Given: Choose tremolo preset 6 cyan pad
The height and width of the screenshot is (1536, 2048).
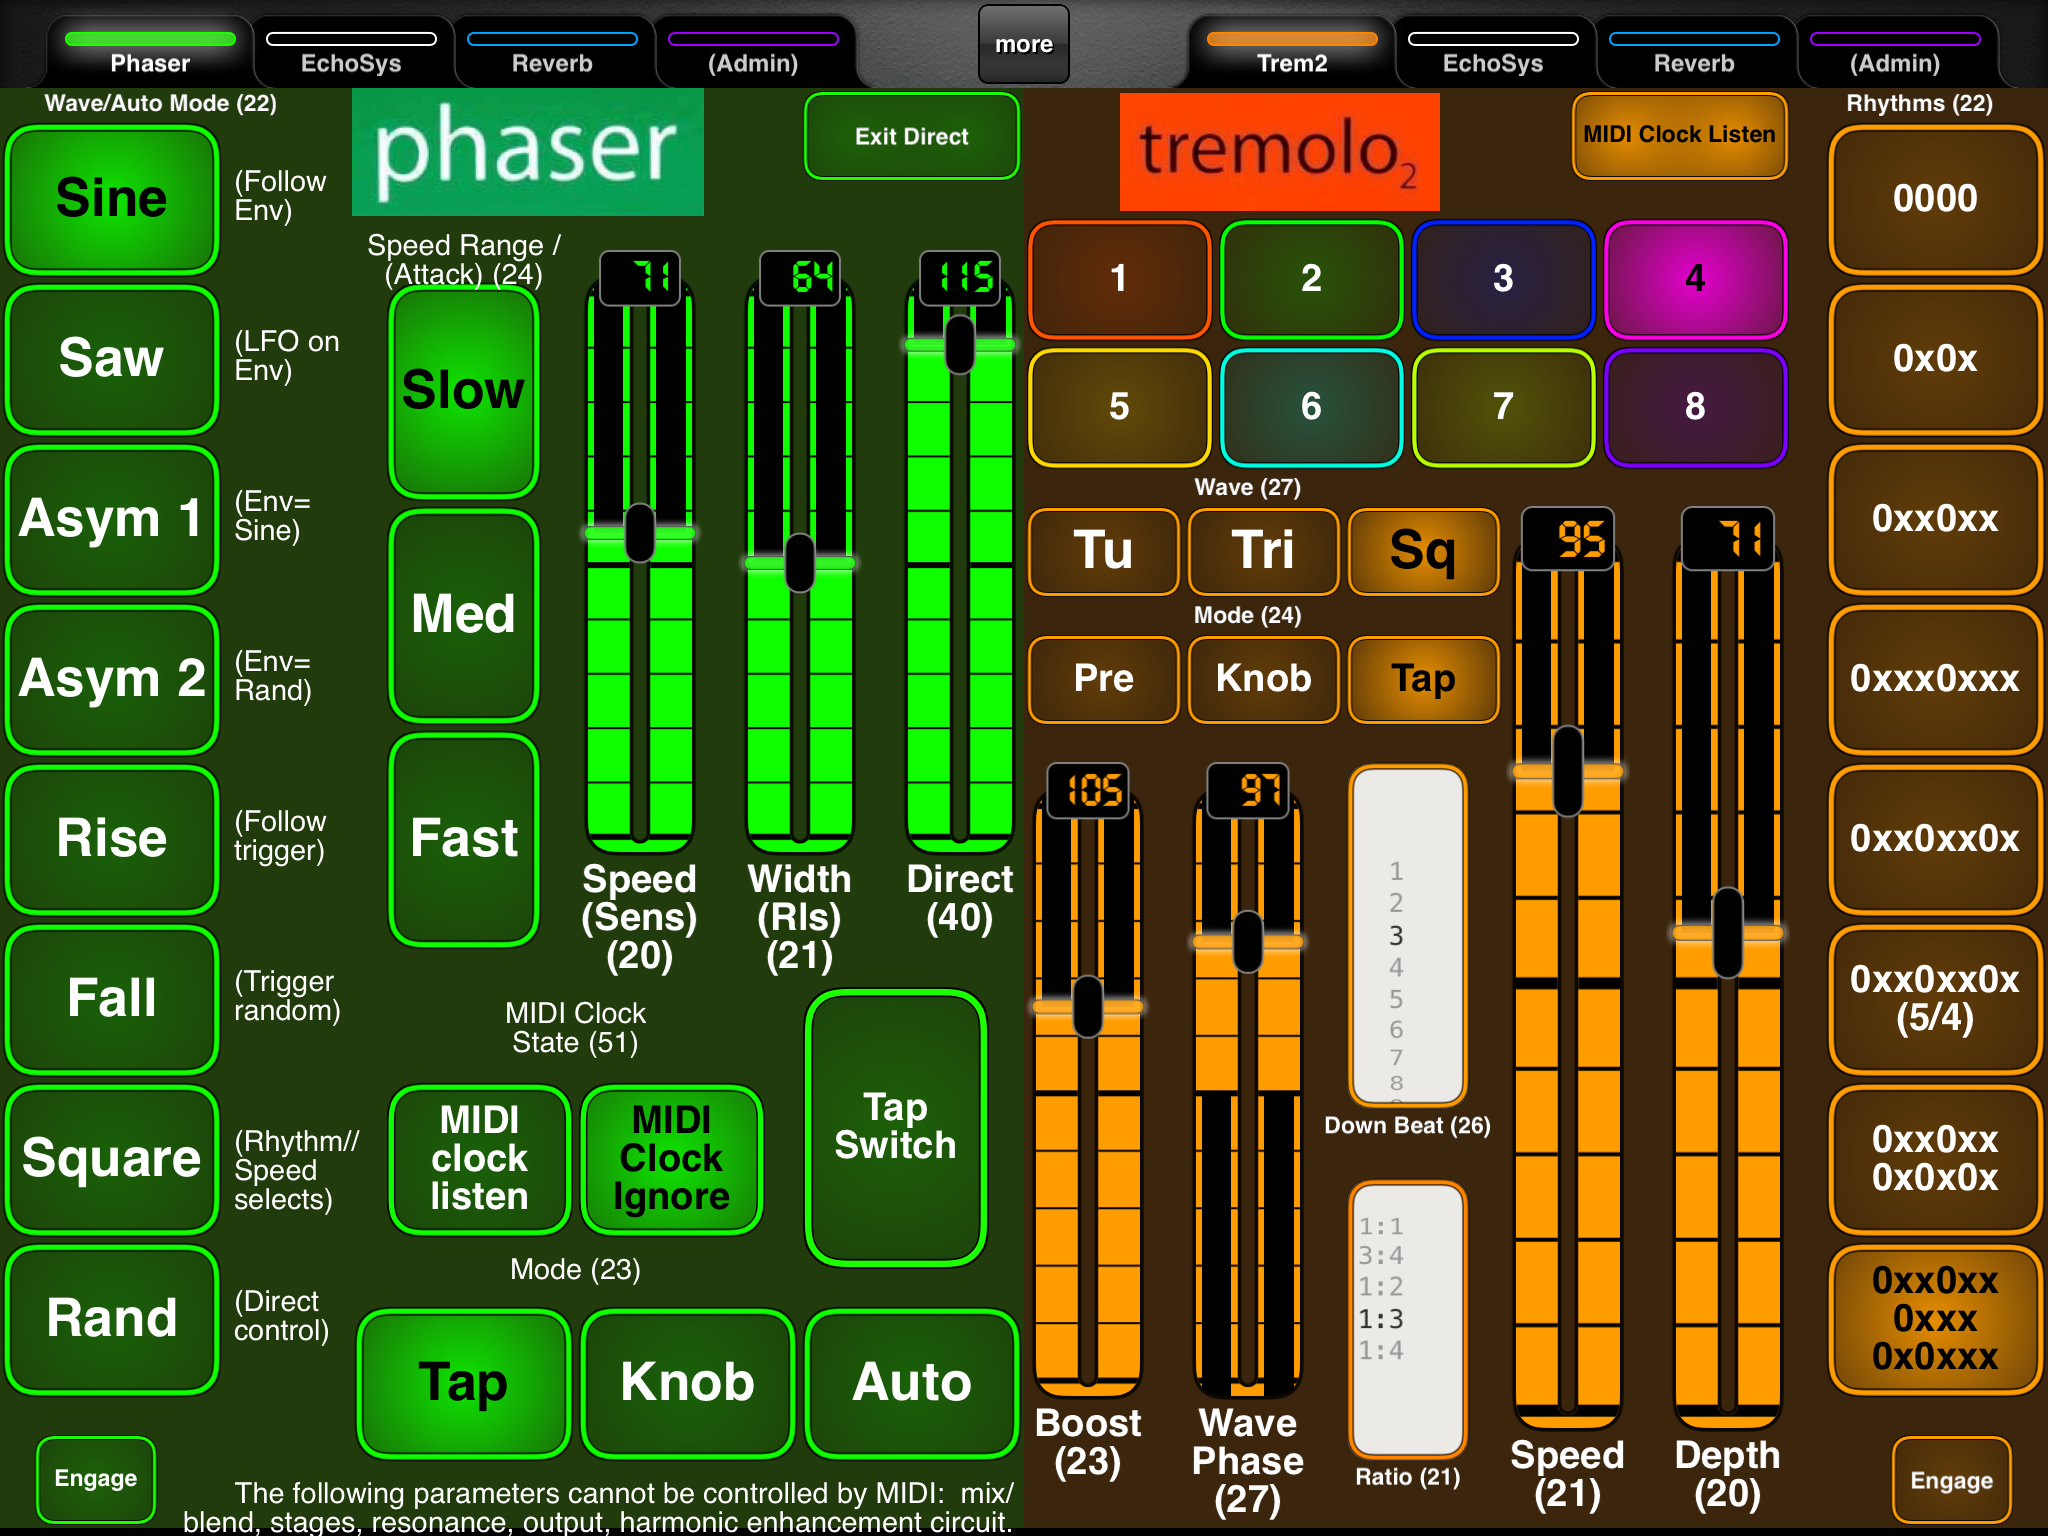Looking at the screenshot, I should [x=1311, y=407].
